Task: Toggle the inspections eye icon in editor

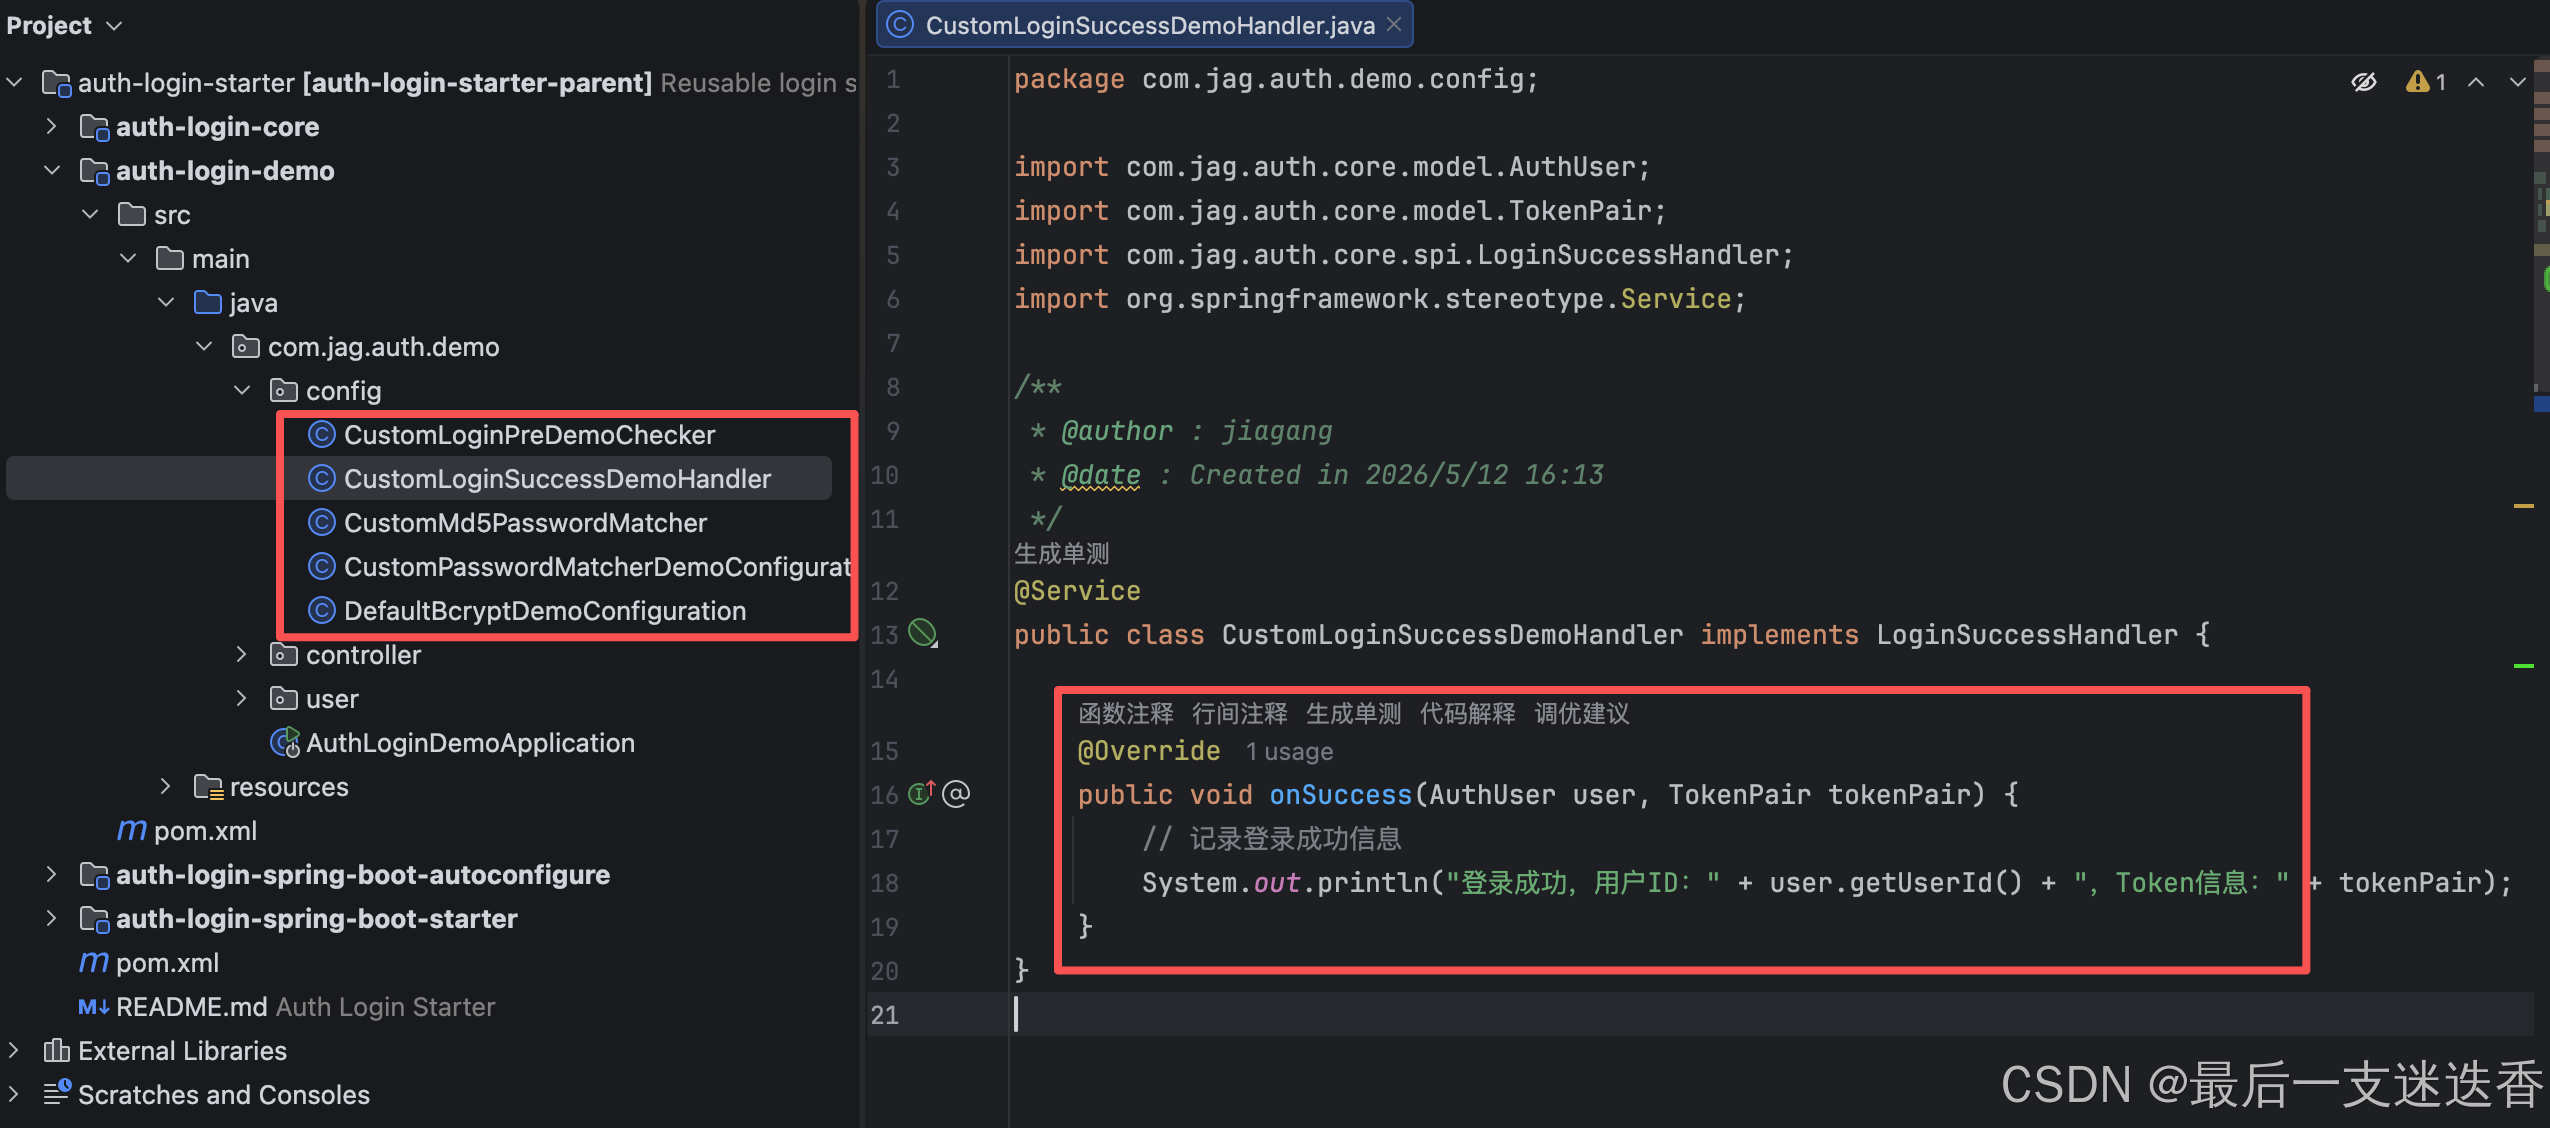Action: [2364, 82]
